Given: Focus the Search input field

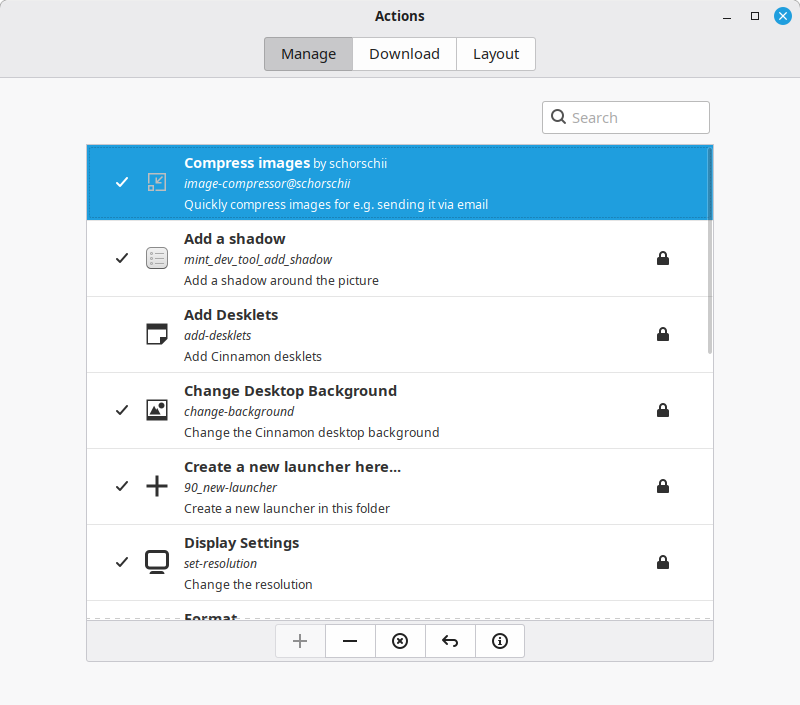Looking at the screenshot, I should (626, 117).
